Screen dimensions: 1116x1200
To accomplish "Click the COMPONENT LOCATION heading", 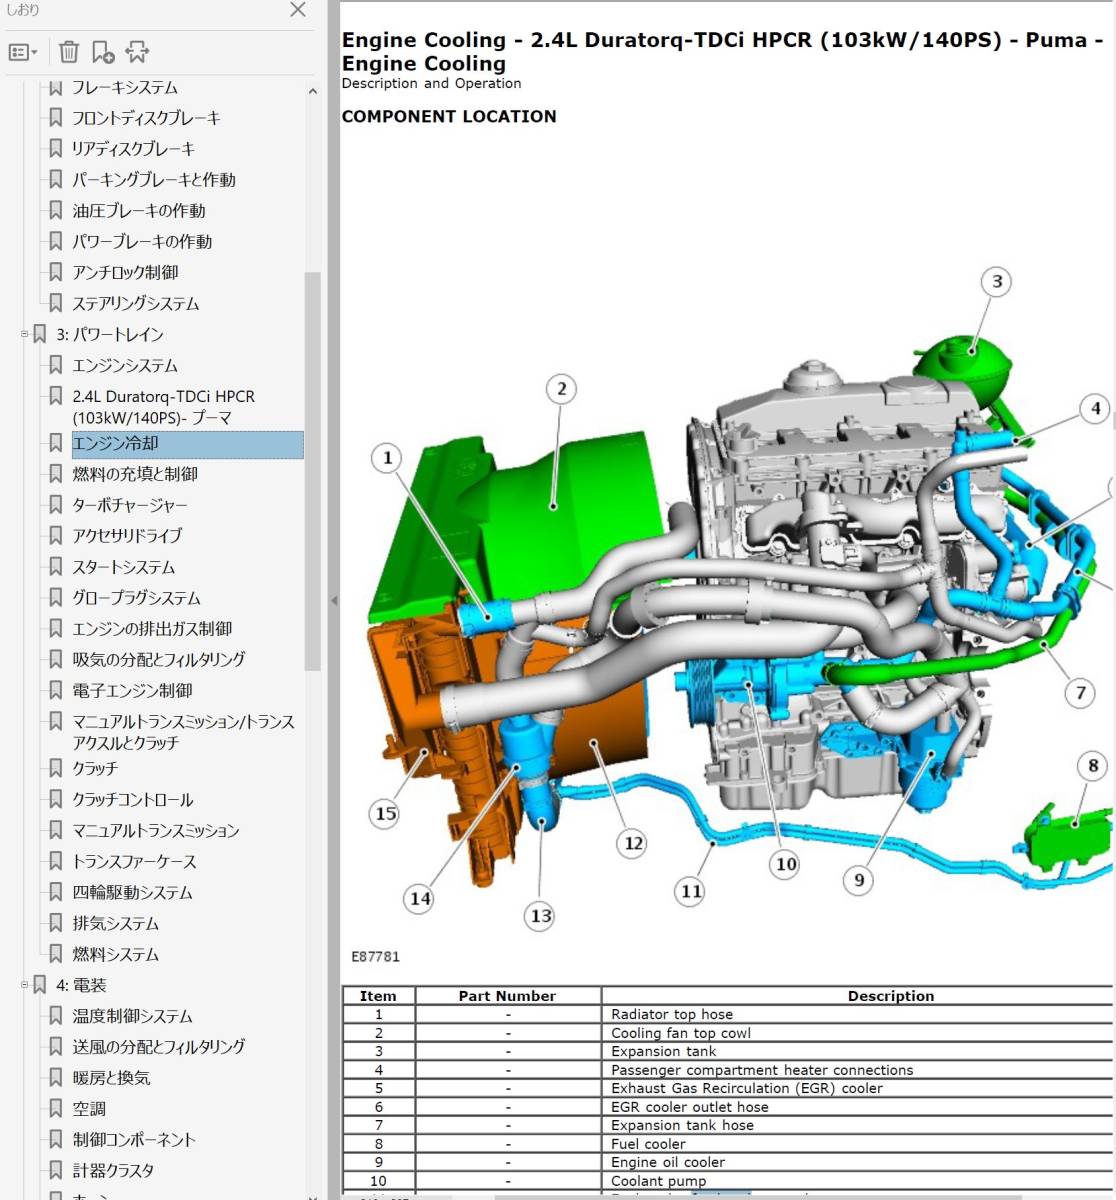I will (x=449, y=116).
